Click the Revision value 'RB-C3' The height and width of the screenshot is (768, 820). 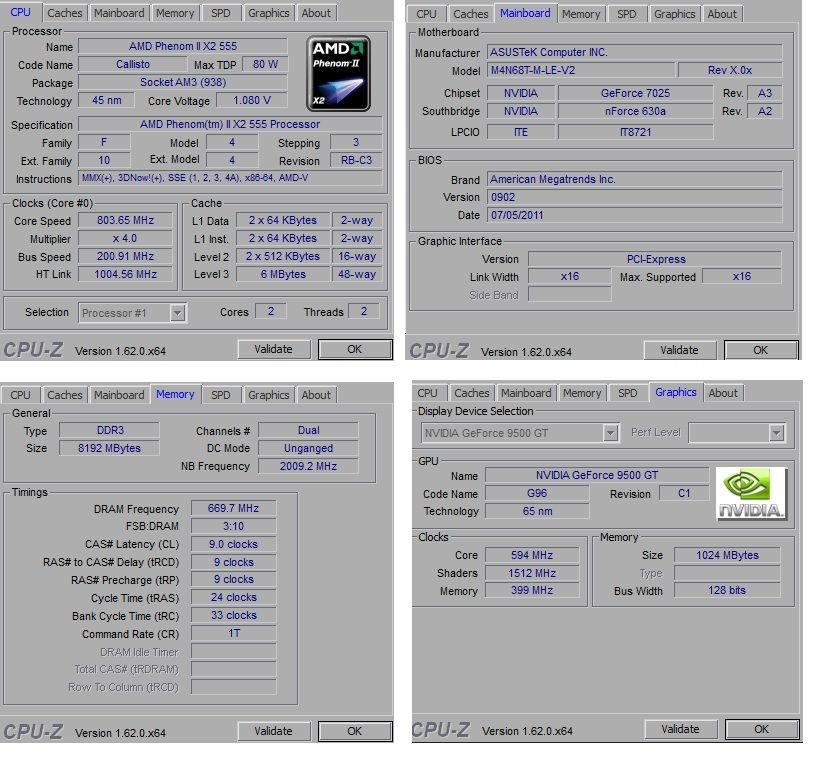click(356, 161)
